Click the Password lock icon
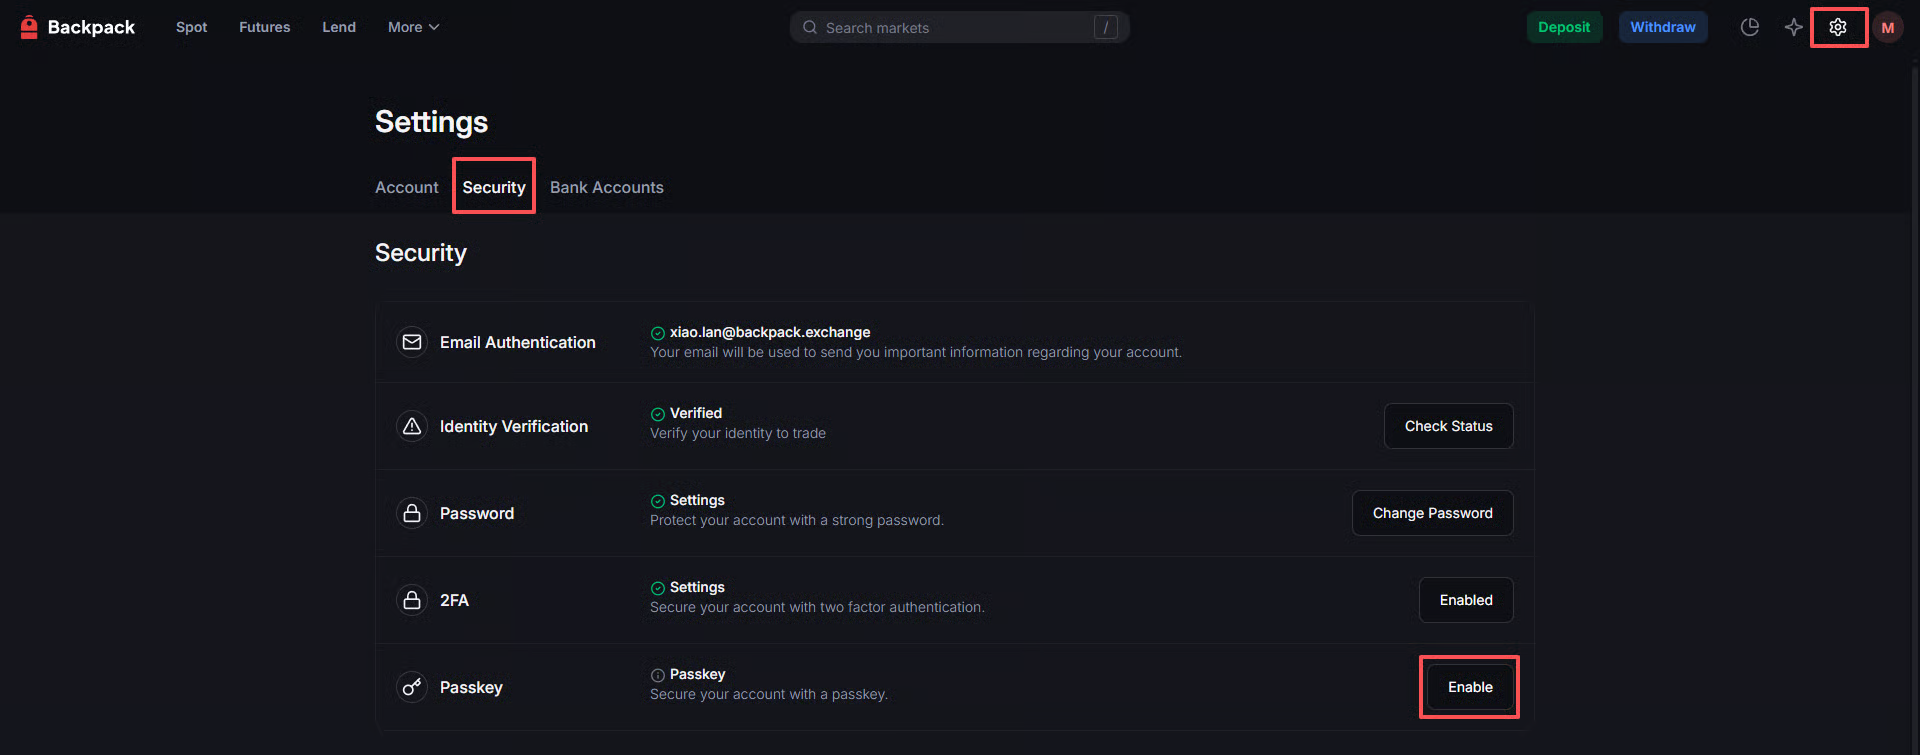The width and height of the screenshot is (1920, 755). pyautogui.click(x=411, y=513)
